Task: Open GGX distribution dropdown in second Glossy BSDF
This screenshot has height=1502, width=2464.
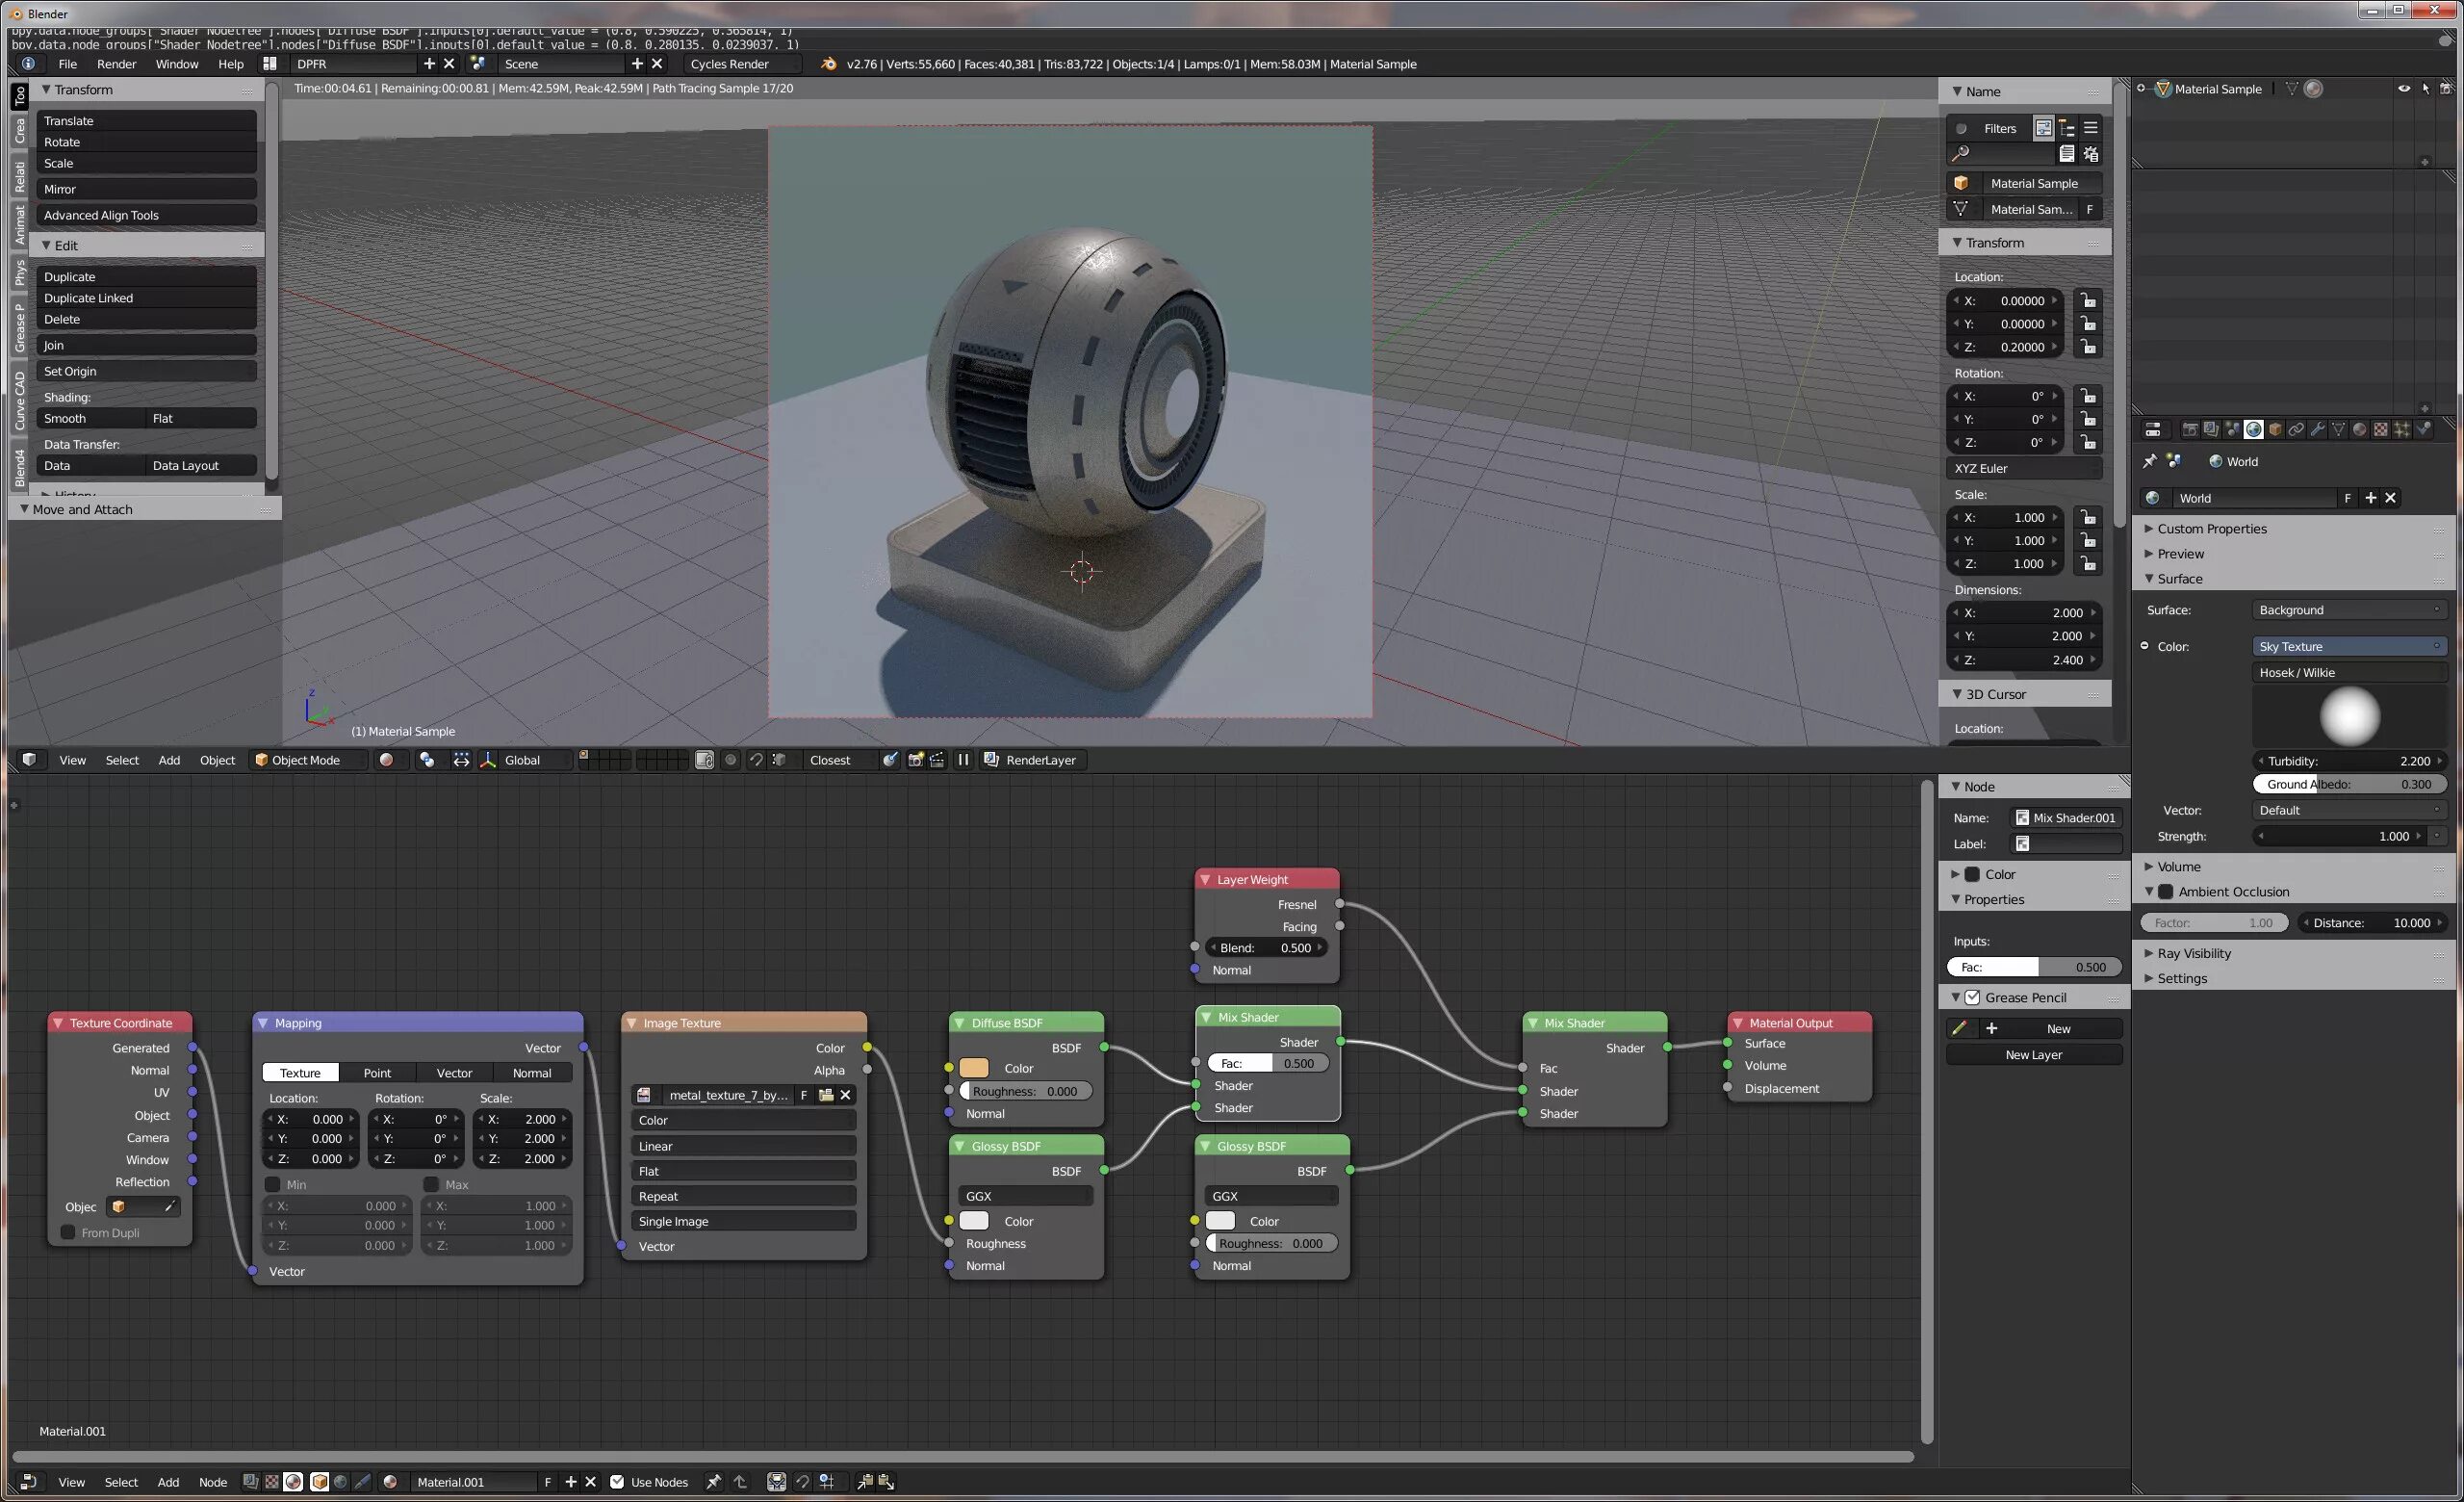Action: coord(1271,1196)
